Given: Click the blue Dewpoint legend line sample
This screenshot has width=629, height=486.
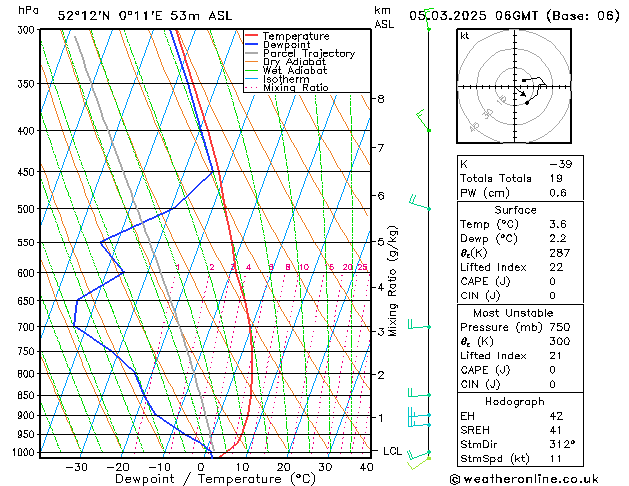Looking at the screenshot, I should [x=252, y=44].
